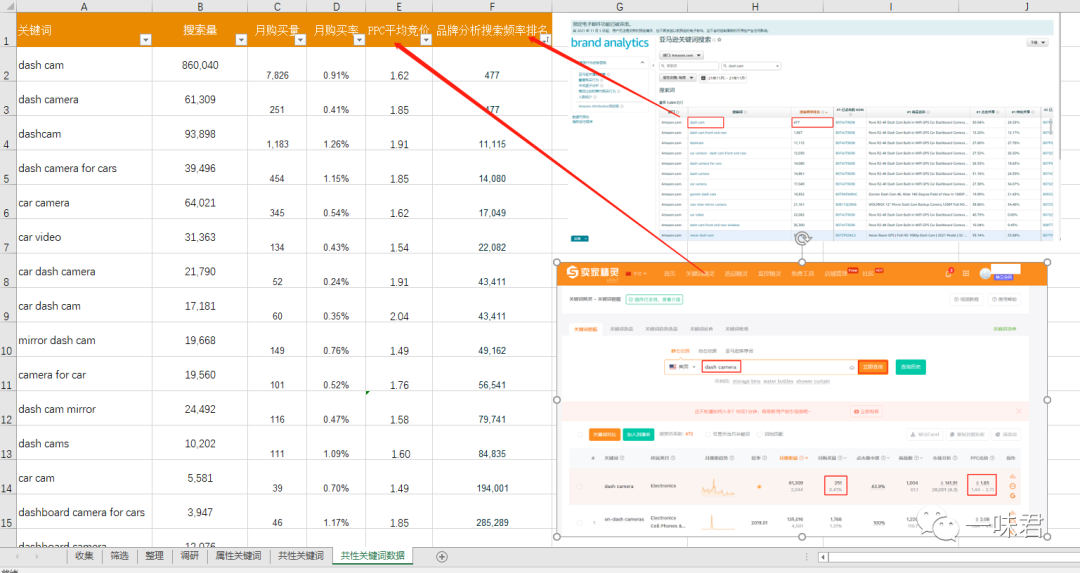Click monthly purchases cell 7,826
Screen dimensions: 1080x573
pyautogui.click(x=277, y=65)
